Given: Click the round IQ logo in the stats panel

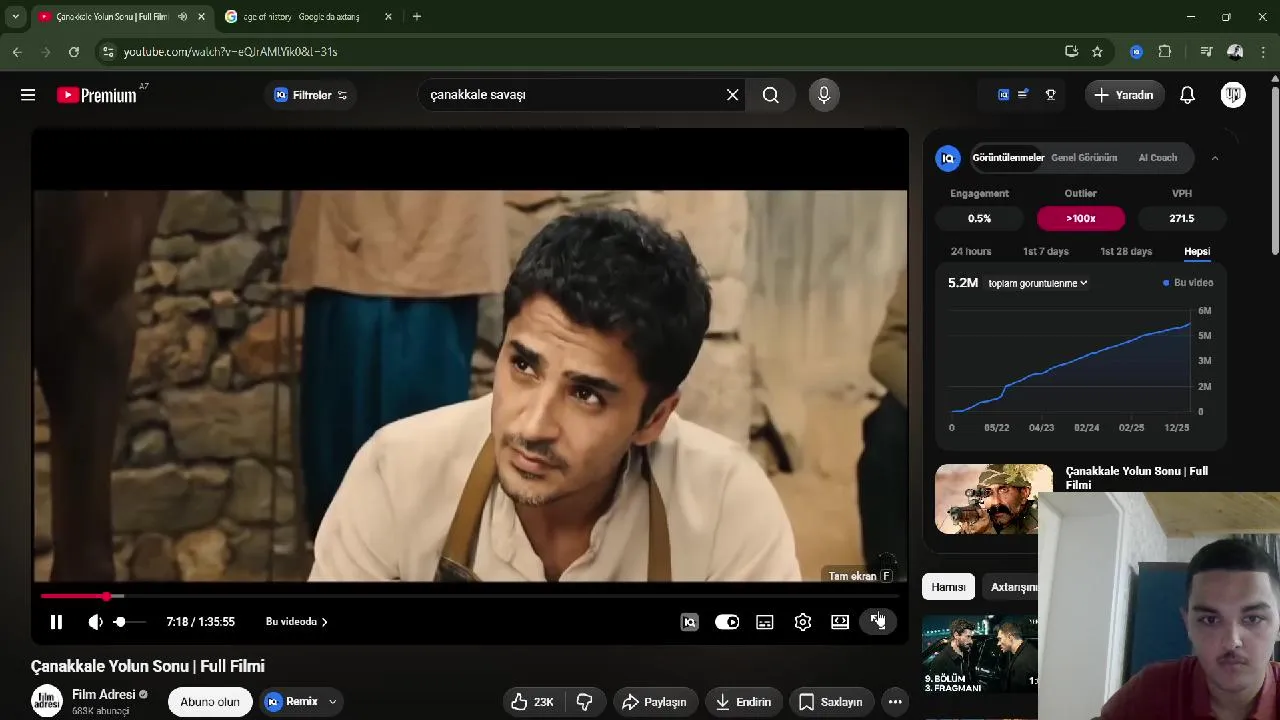Looking at the screenshot, I should (948, 158).
